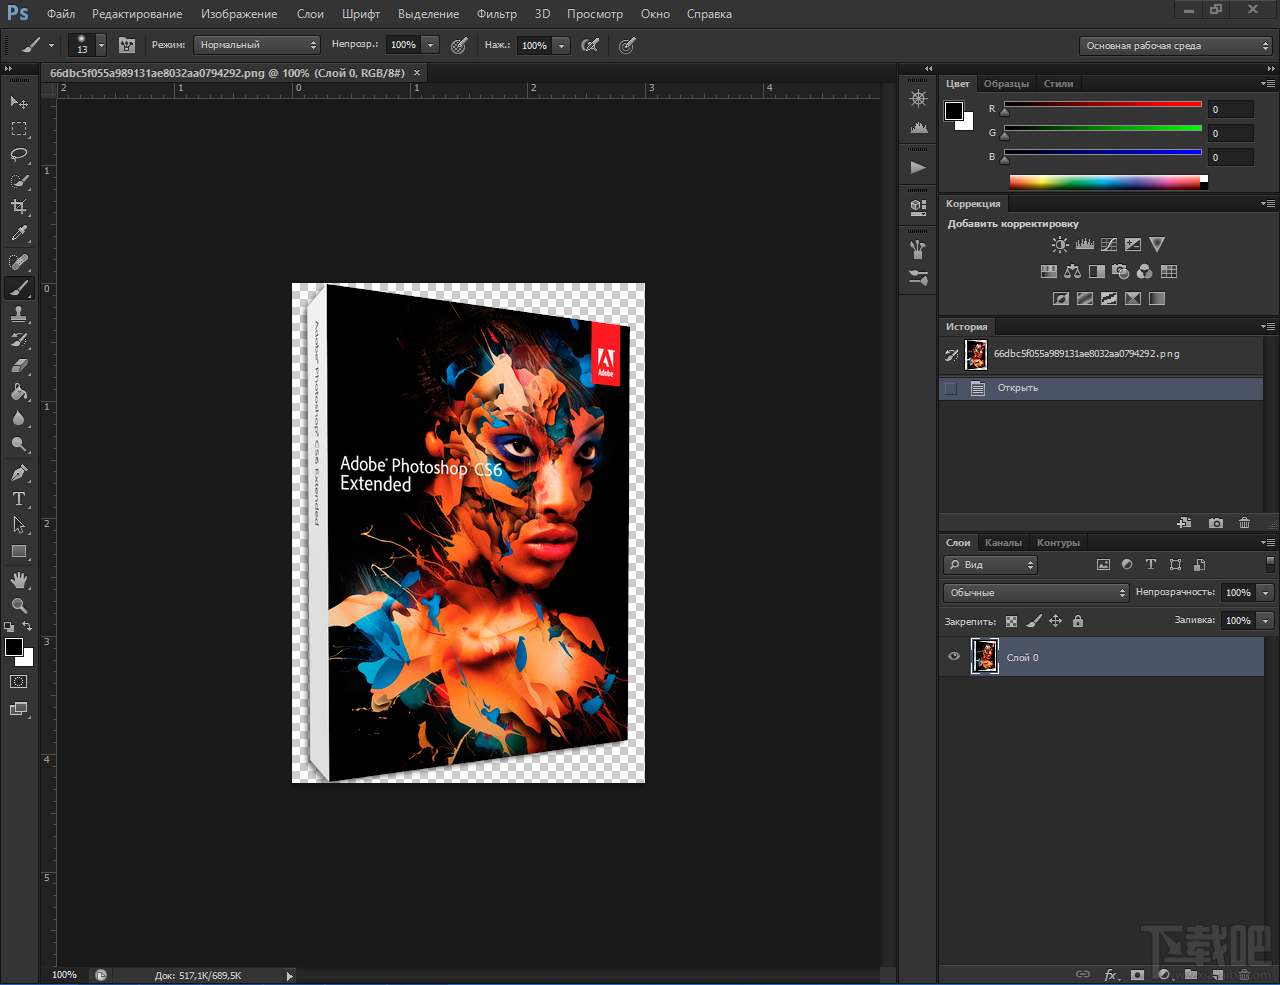1280x985 pixels.
Task: Toggle airbrush mode in brush options
Action: (x=590, y=45)
